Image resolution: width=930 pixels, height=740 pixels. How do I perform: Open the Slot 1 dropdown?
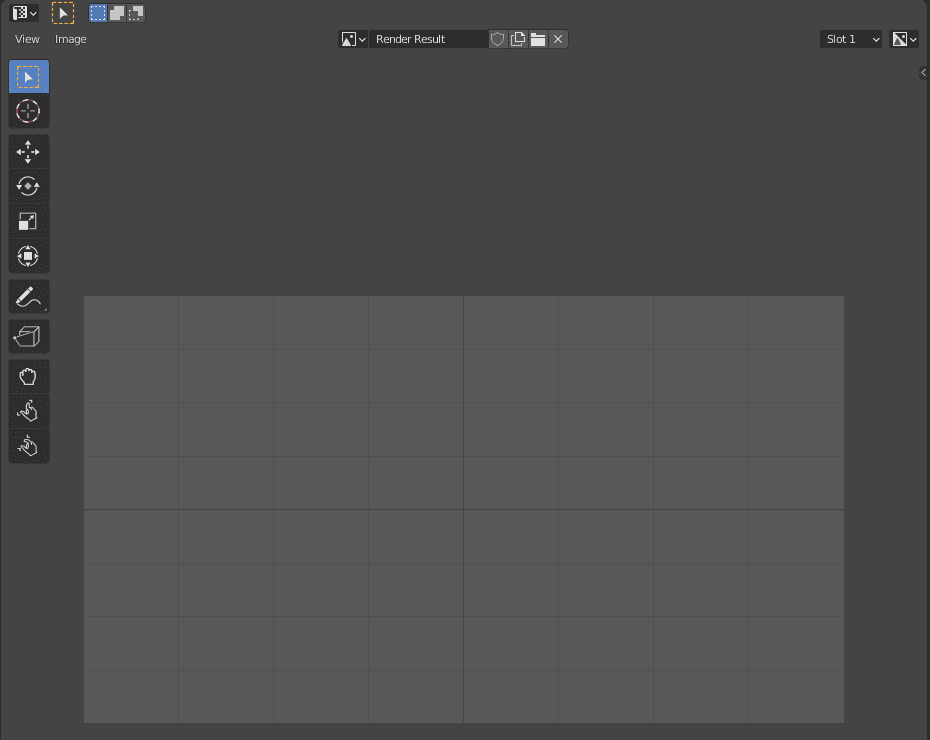click(x=850, y=39)
